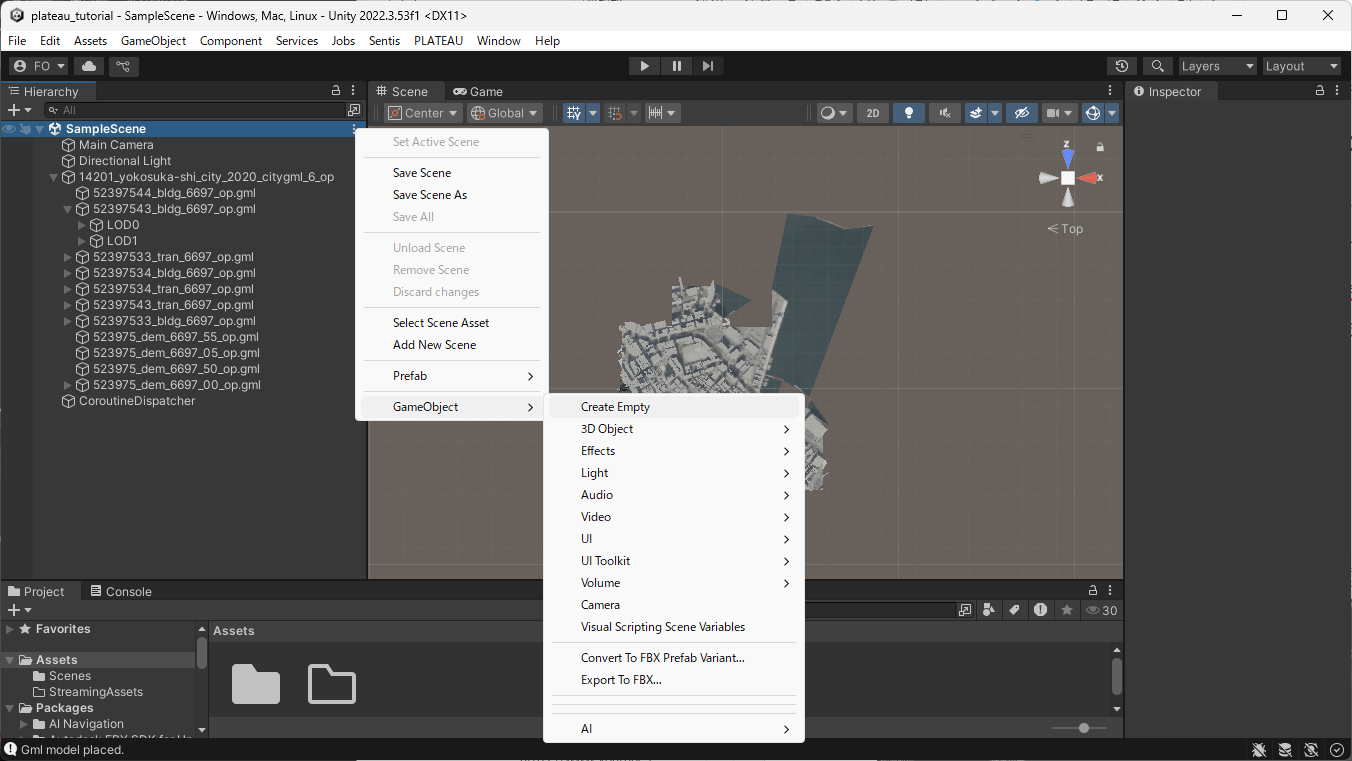Click the account icon labeled FO
The image size is (1352, 761).
[x=39, y=66]
